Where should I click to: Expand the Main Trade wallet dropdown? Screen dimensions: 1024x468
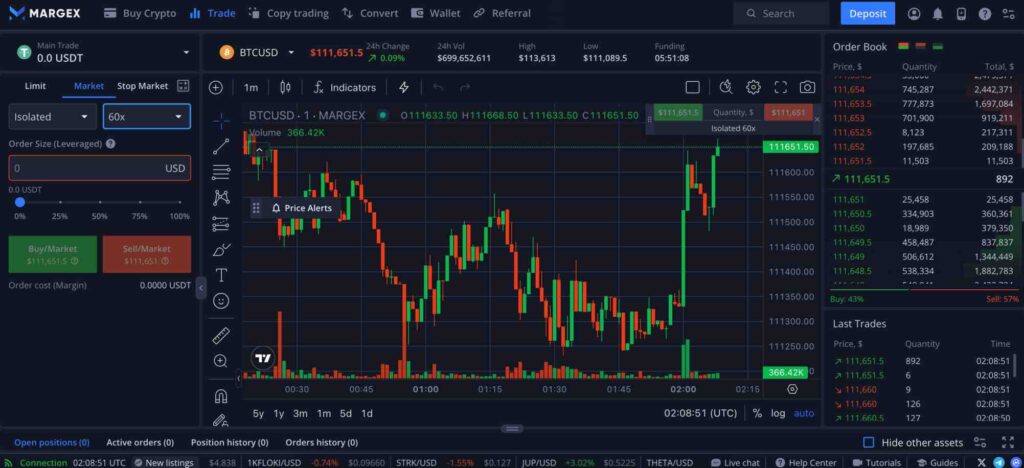tap(186, 52)
